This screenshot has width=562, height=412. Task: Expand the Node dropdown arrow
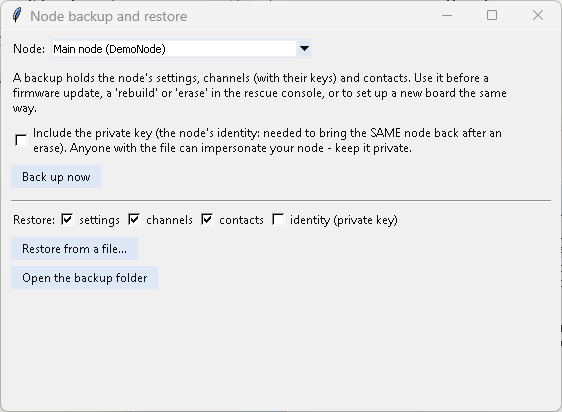[x=304, y=48]
